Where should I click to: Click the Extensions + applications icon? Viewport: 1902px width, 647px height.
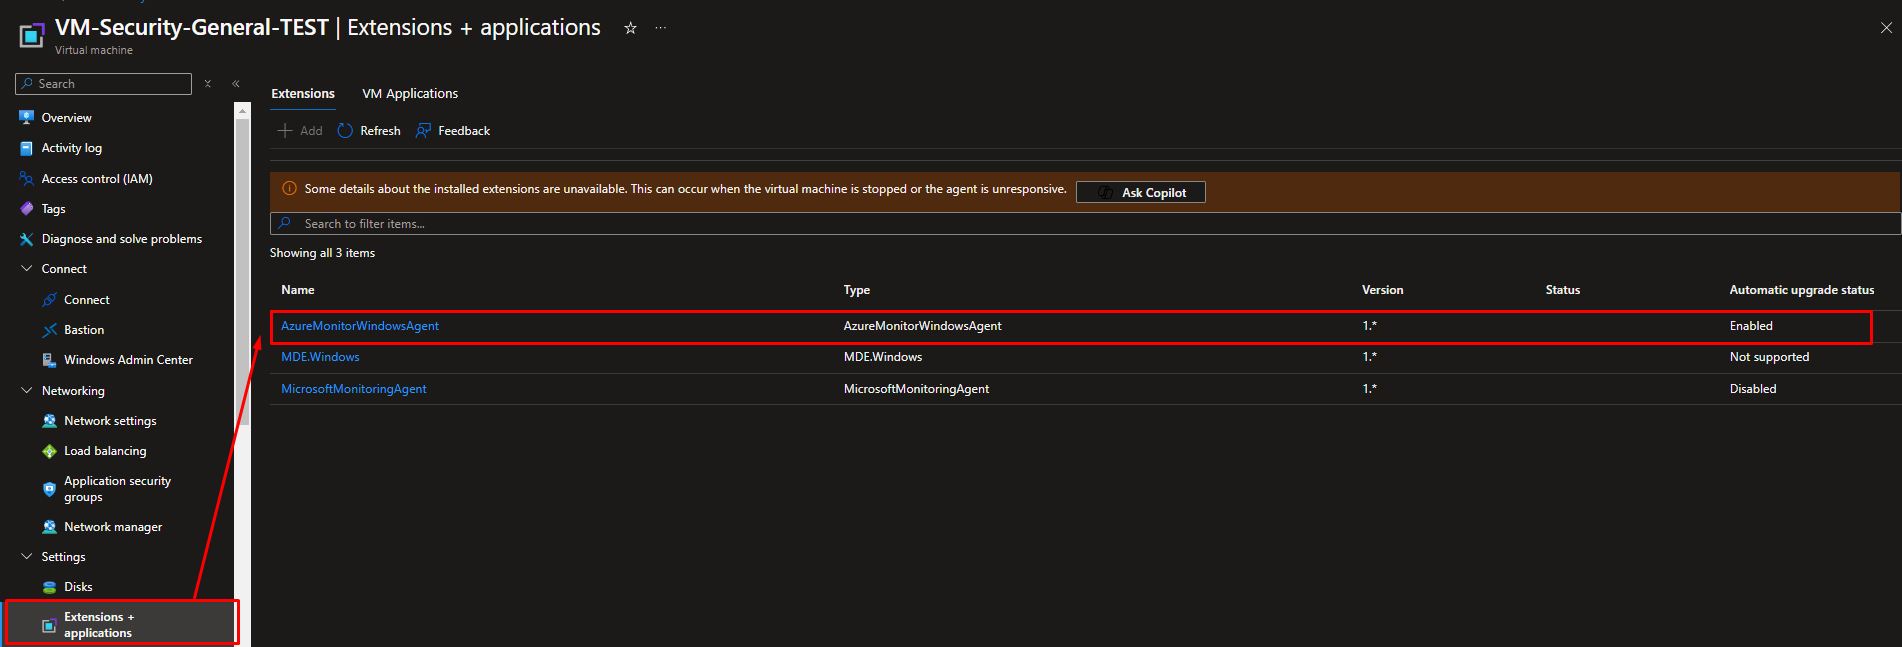(x=49, y=626)
